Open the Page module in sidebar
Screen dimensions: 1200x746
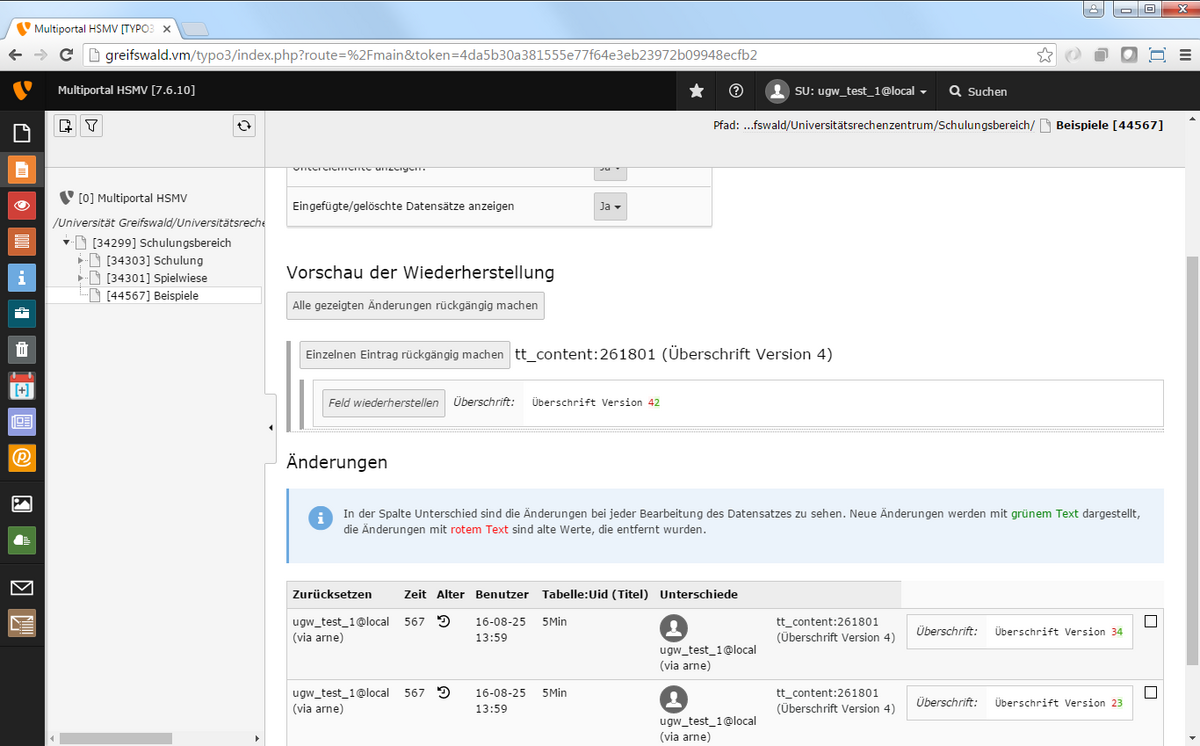[22, 169]
